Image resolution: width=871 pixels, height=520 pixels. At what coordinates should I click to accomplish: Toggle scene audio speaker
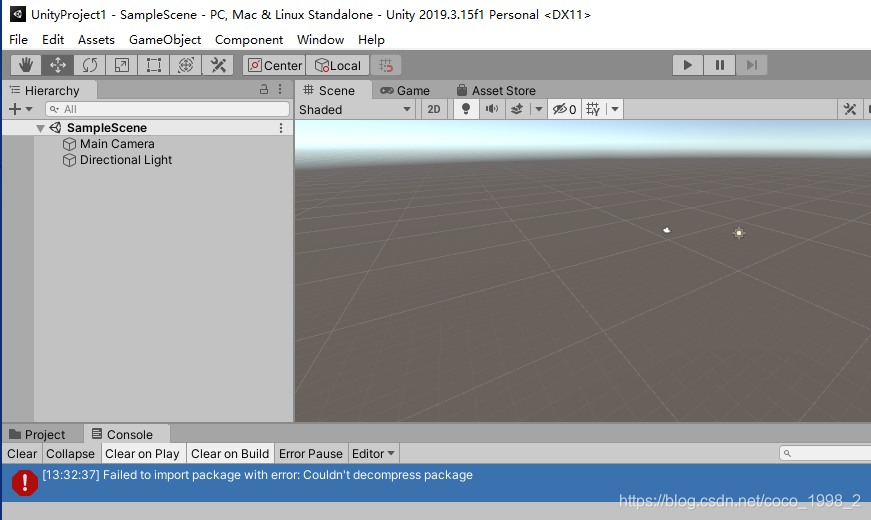click(x=492, y=109)
